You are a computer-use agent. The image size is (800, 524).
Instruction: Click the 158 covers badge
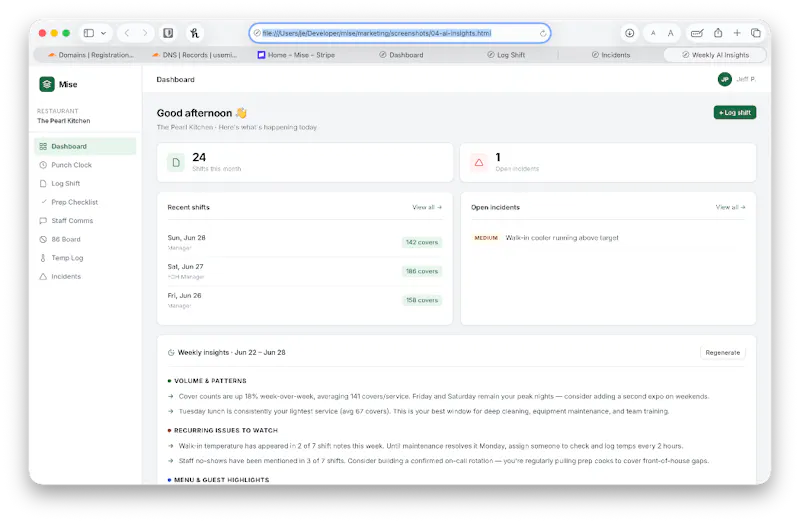point(422,301)
